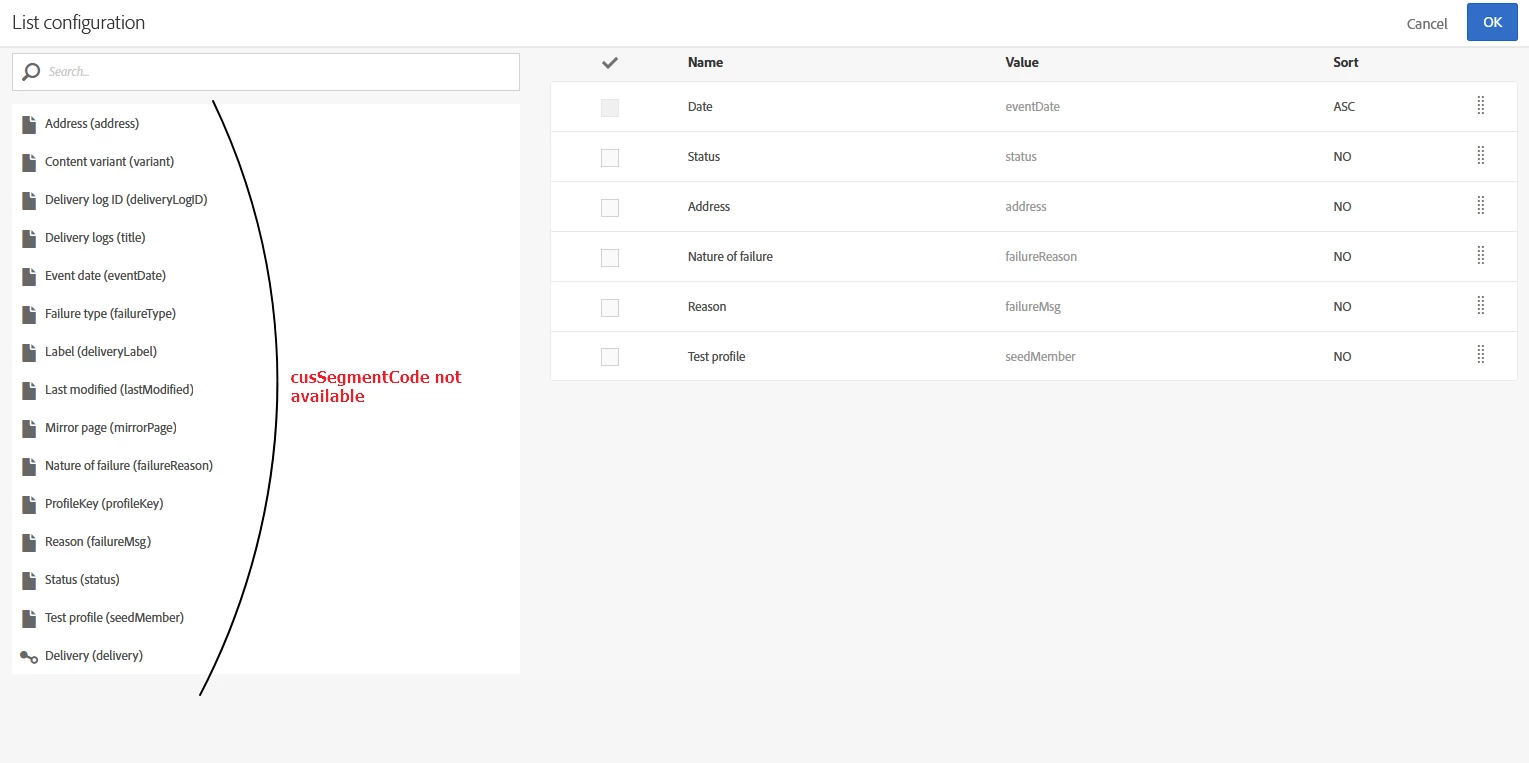Grab the drag handle of Nature of failure row

[1481, 256]
